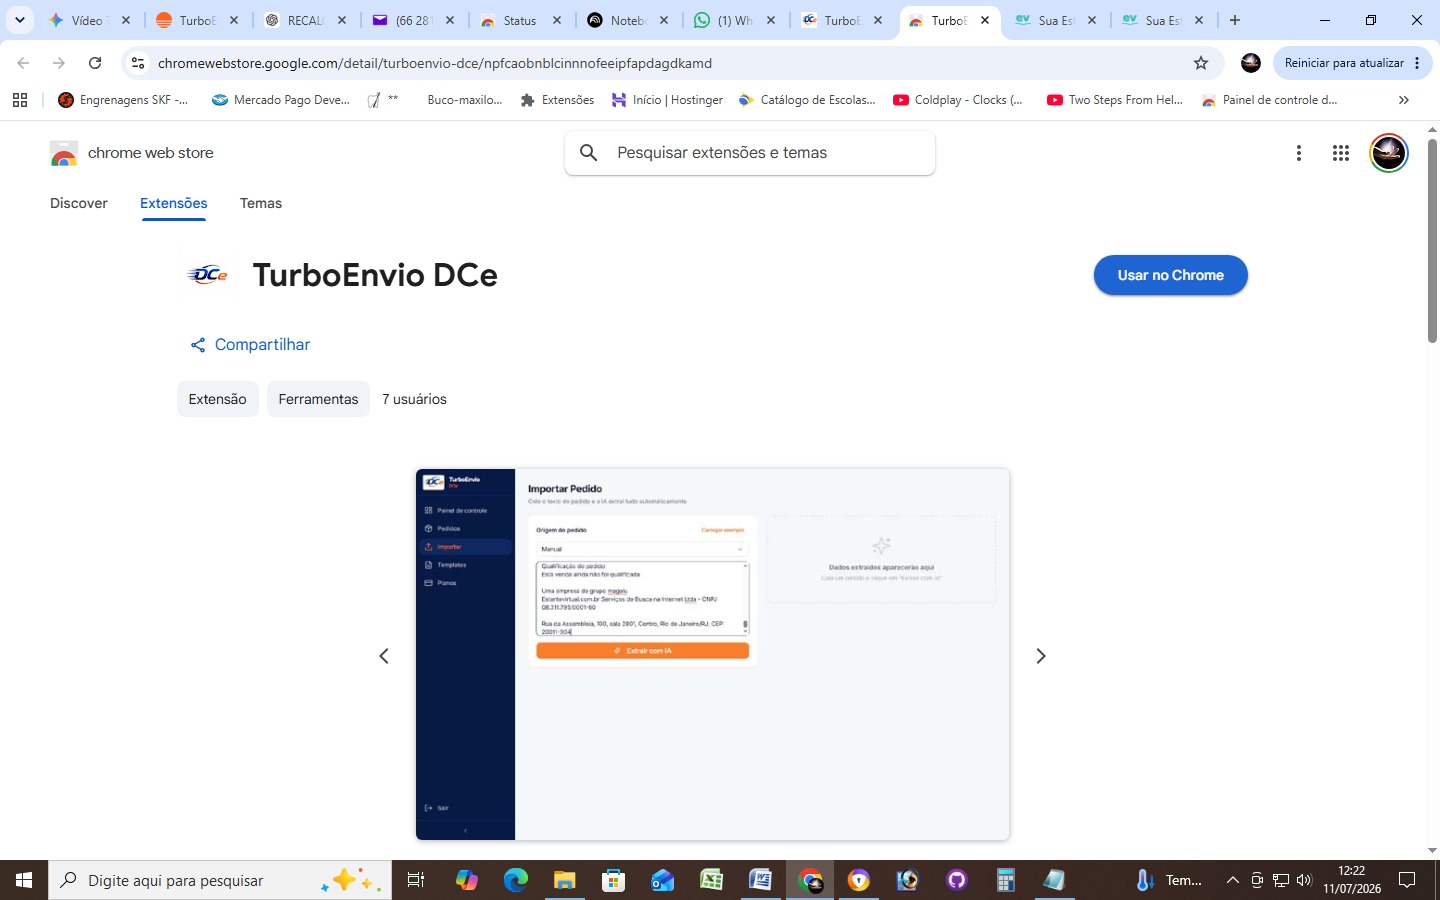
Task: Click the Extensão chip
Action: click(x=218, y=399)
